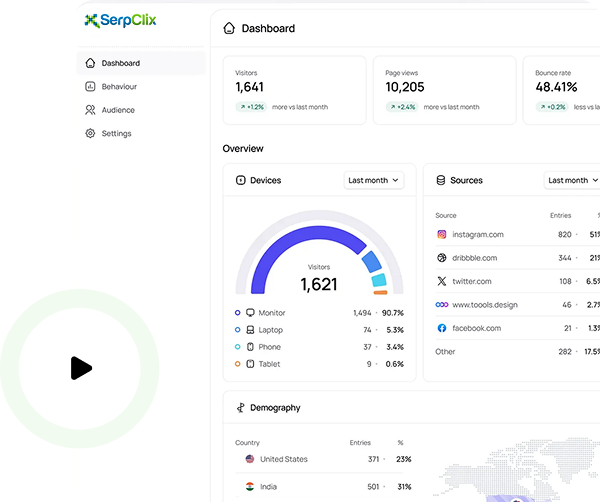
Task: Click the Laptop device icon
Action: point(250,330)
